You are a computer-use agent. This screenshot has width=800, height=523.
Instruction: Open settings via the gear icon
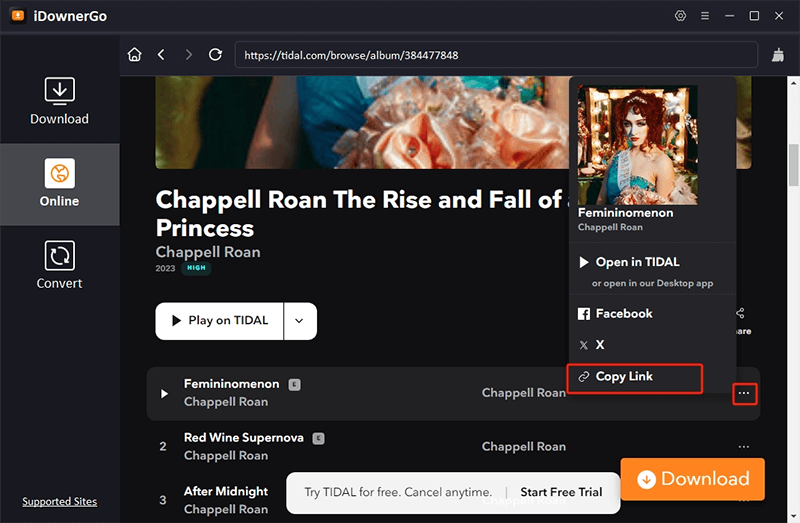click(x=681, y=16)
